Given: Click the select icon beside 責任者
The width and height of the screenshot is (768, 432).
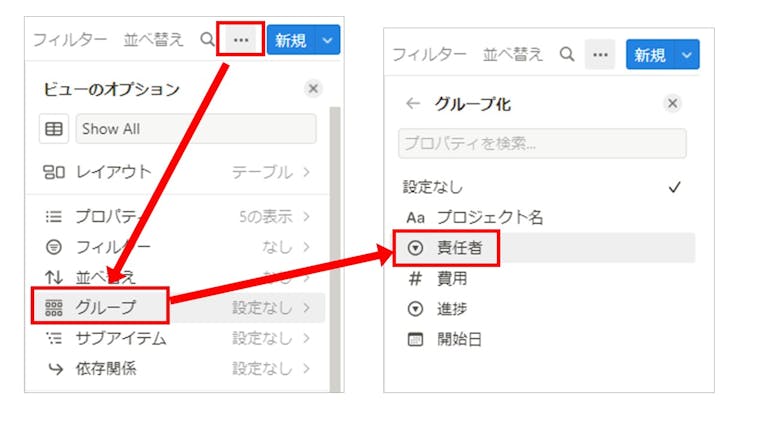Looking at the screenshot, I should (415, 248).
